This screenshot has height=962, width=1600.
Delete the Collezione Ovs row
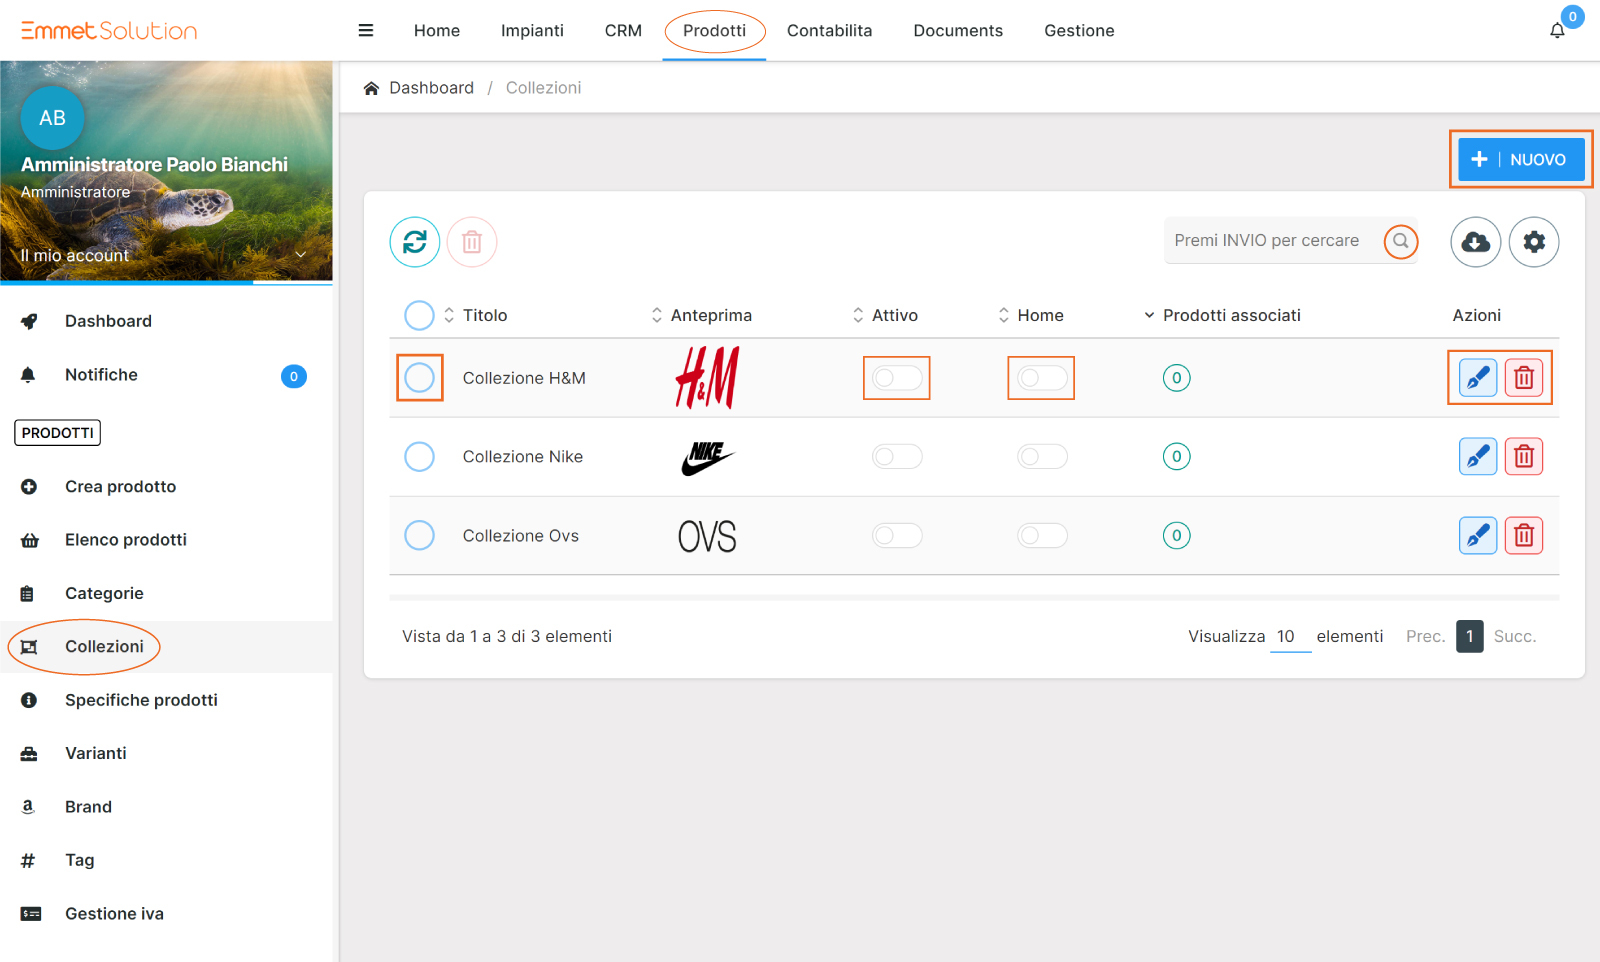[1523, 536]
